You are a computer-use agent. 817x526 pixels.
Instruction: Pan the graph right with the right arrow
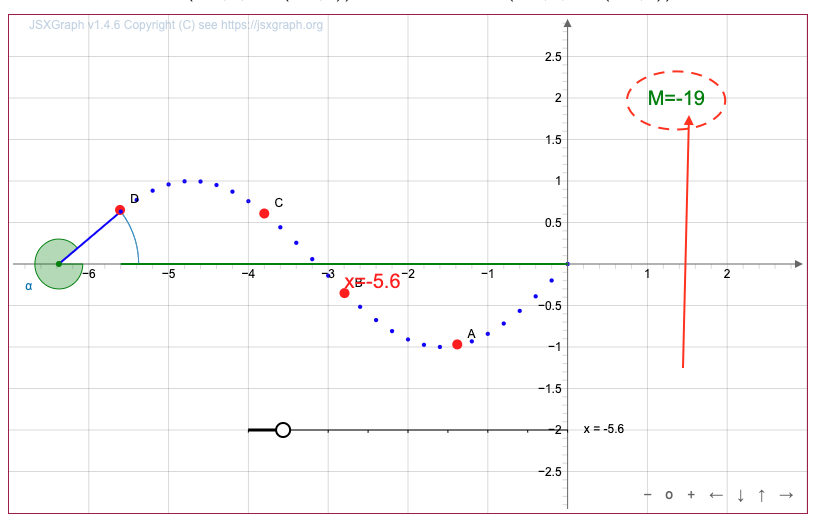(x=786, y=495)
